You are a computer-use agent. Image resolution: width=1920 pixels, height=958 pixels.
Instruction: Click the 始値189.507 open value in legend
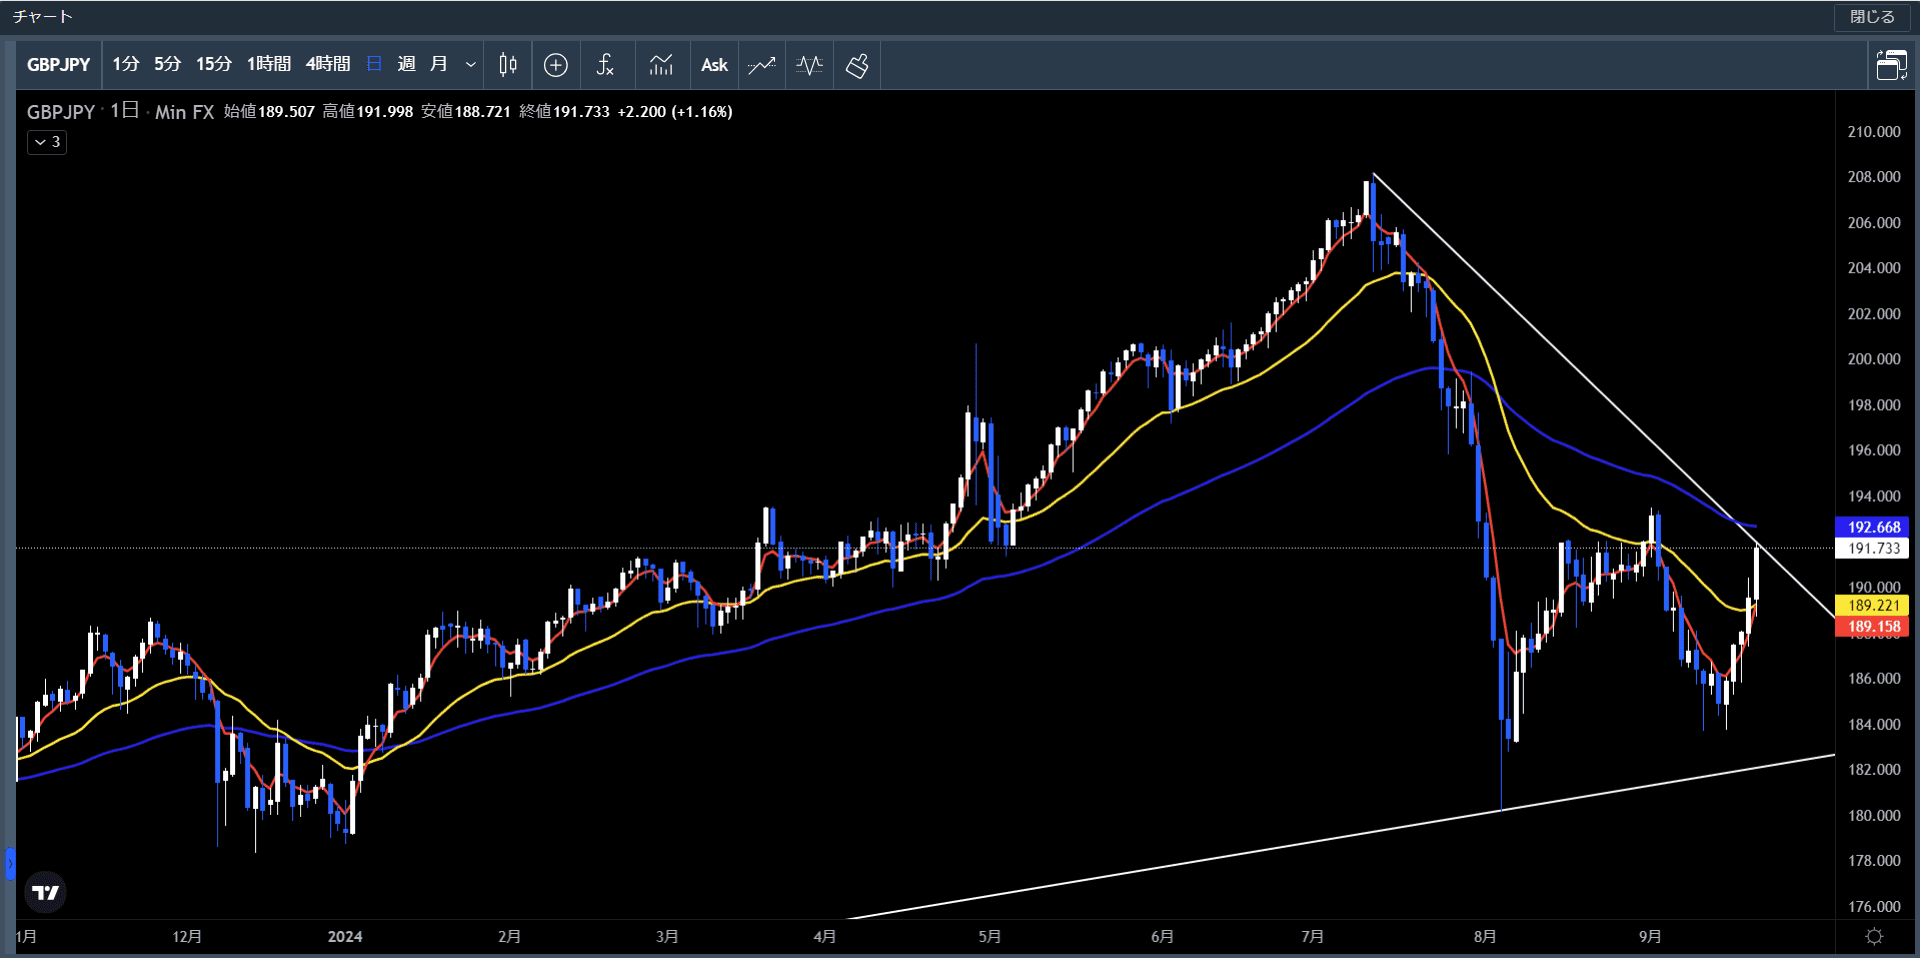(x=269, y=112)
